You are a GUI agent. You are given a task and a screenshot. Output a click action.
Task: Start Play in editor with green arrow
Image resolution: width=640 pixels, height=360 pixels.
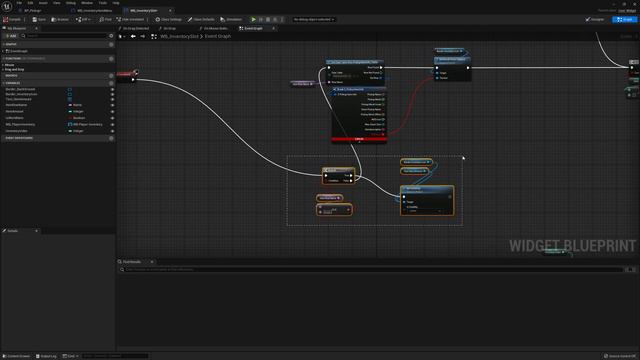click(x=253, y=19)
